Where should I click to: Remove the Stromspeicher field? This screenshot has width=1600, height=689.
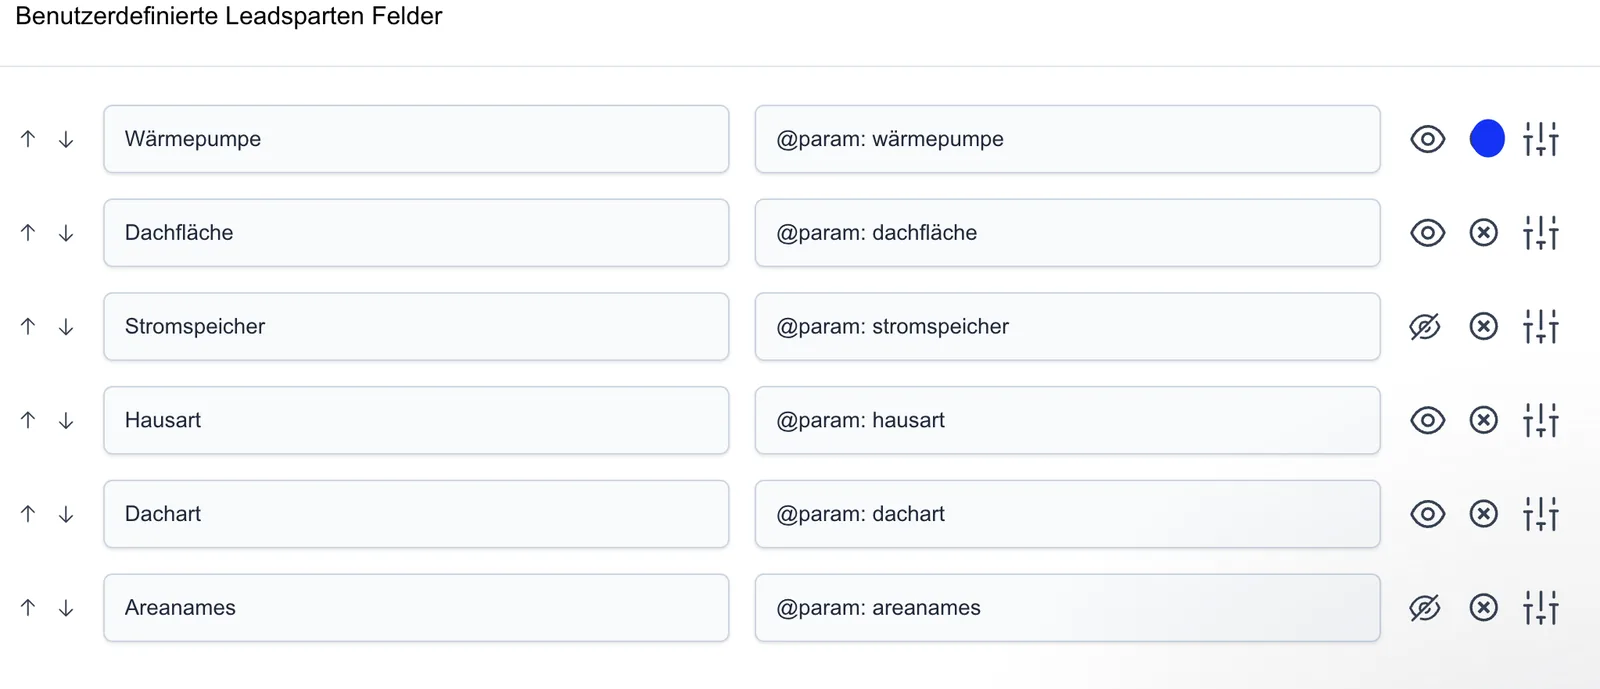pos(1484,326)
